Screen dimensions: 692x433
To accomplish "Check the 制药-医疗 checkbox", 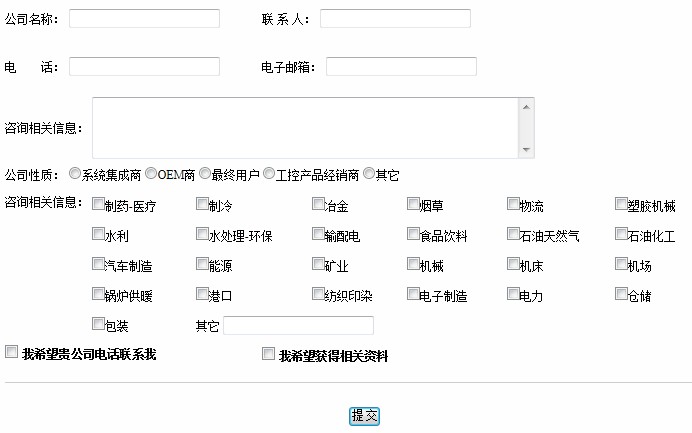I will [98, 205].
